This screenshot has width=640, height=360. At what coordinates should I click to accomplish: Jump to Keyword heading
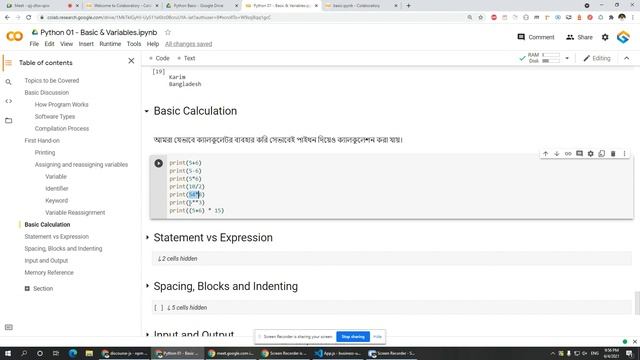click(x=57, y=201)
